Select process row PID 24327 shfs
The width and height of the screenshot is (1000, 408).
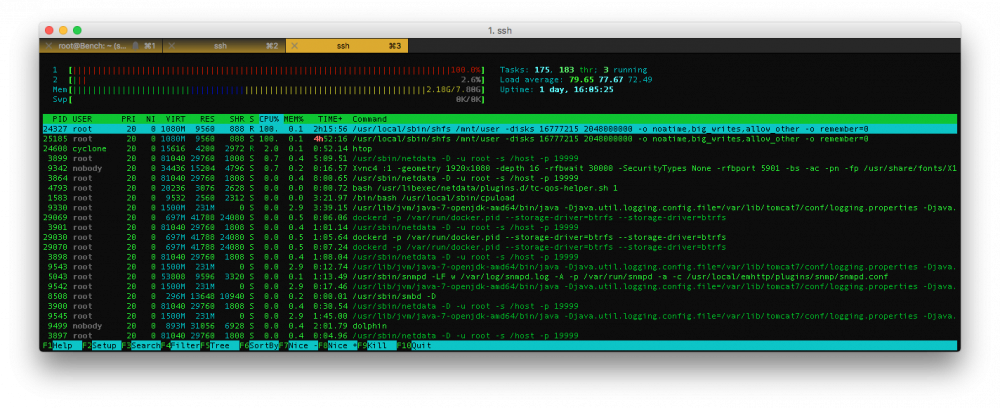point(500,129)
